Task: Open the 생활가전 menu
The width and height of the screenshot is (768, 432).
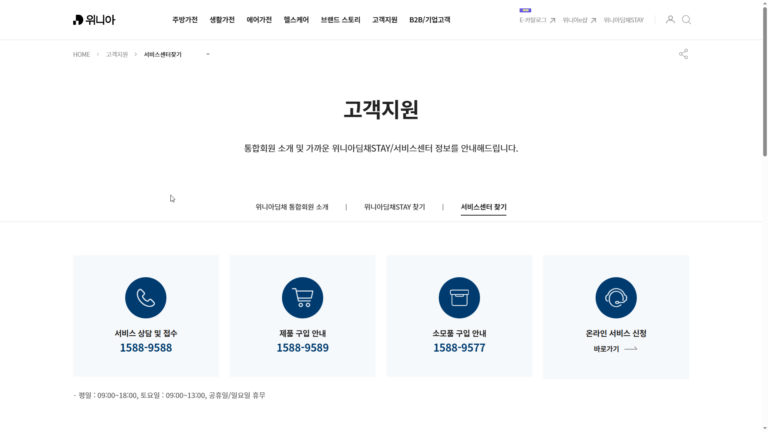Action: [x=222, y=20]
